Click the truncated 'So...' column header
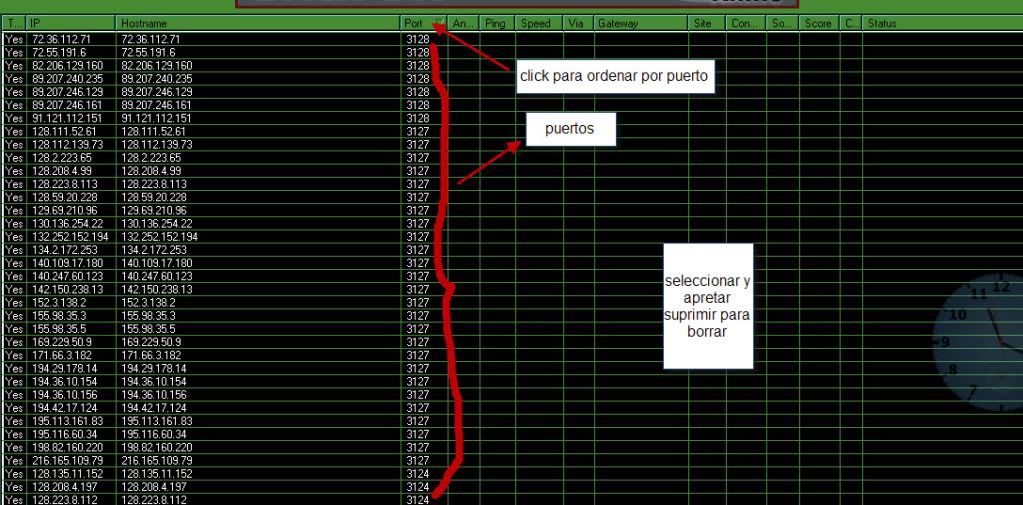The height and width of the screenshot is (505, 1023). (782, 23)
